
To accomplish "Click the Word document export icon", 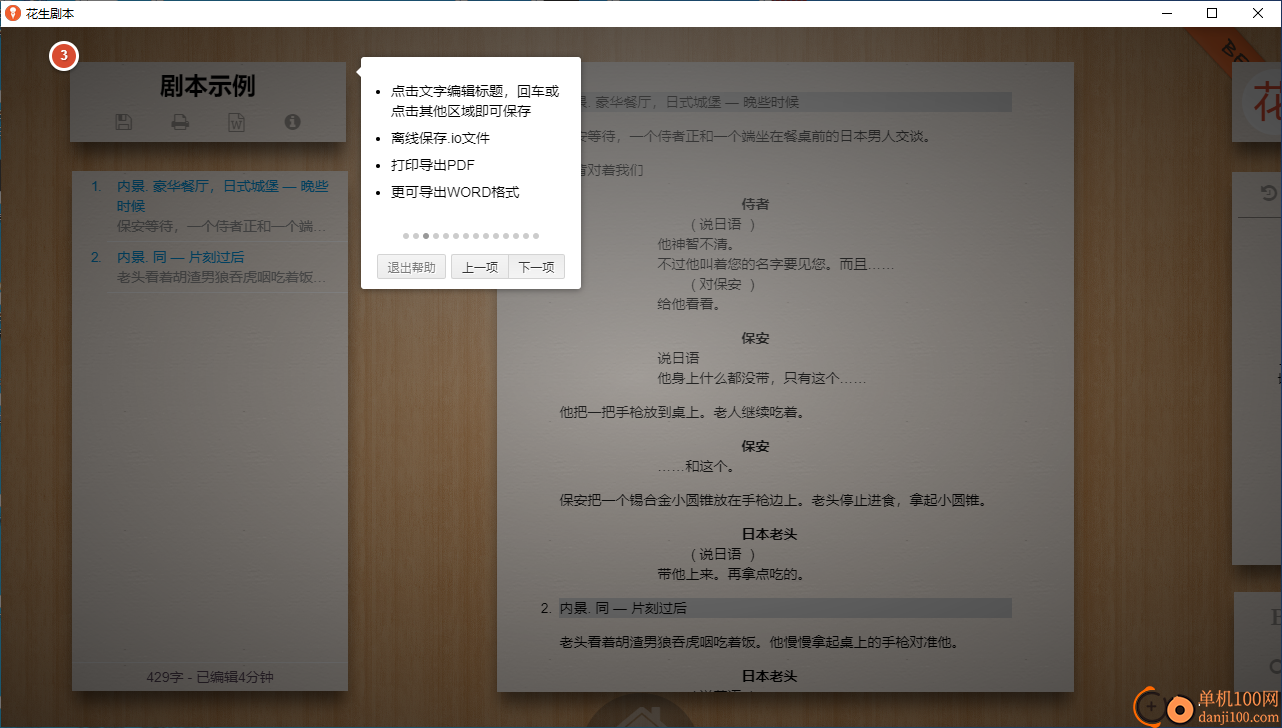I will coord(236,122).
